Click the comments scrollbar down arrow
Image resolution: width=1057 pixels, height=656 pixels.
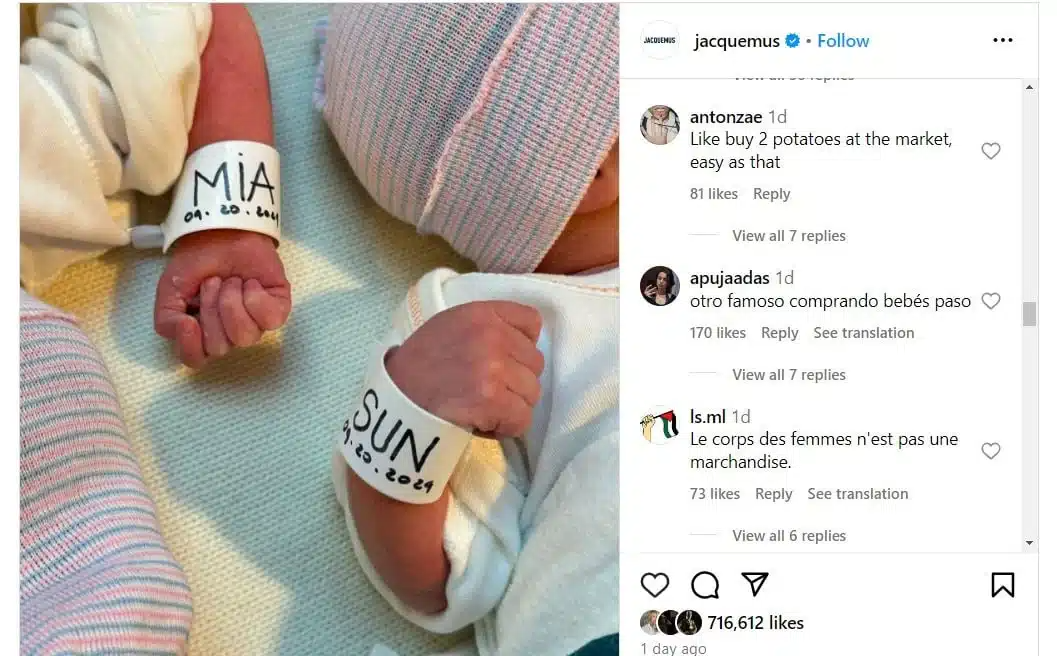point(1029,543)
